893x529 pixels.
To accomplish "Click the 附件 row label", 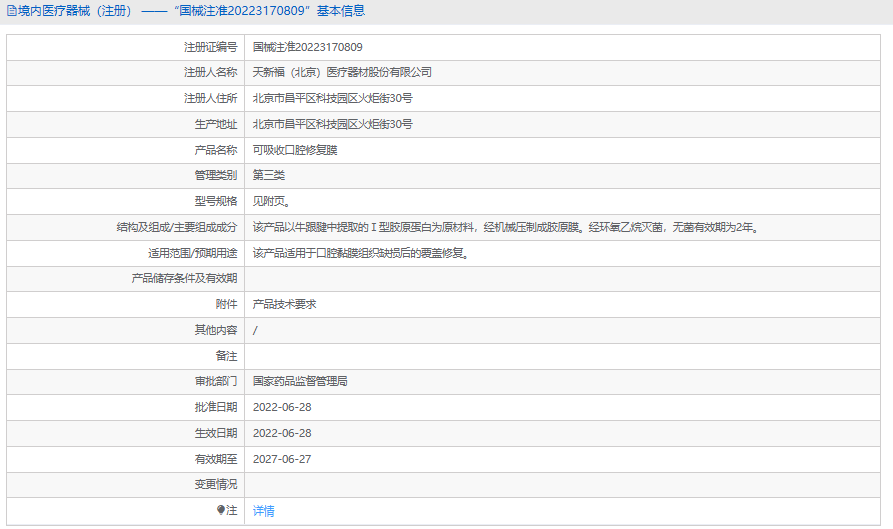I will 226,304.
